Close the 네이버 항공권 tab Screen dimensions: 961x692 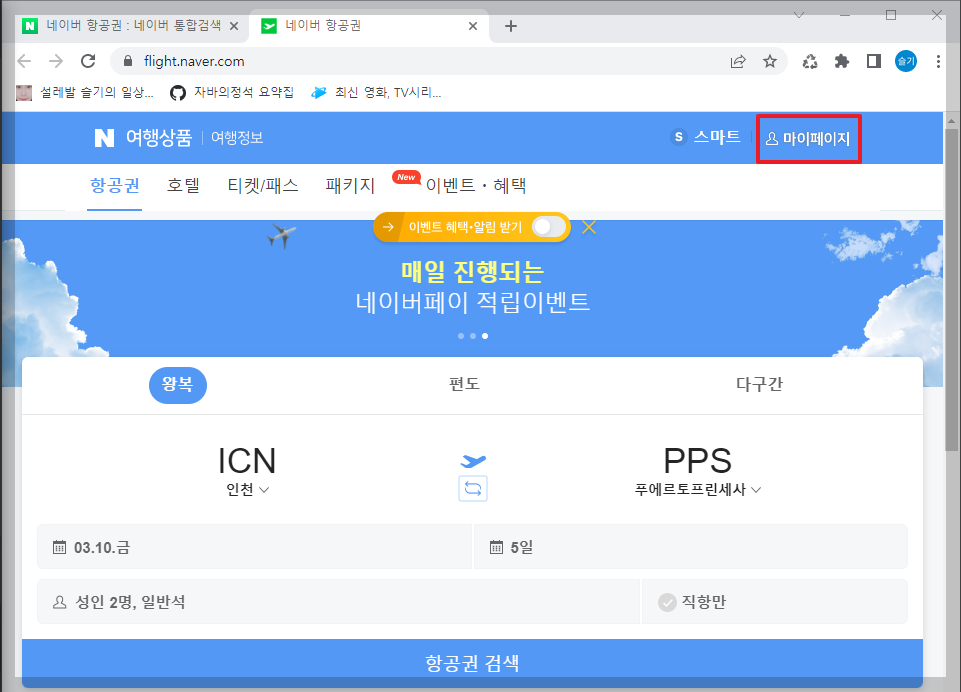tap(473, 26)
